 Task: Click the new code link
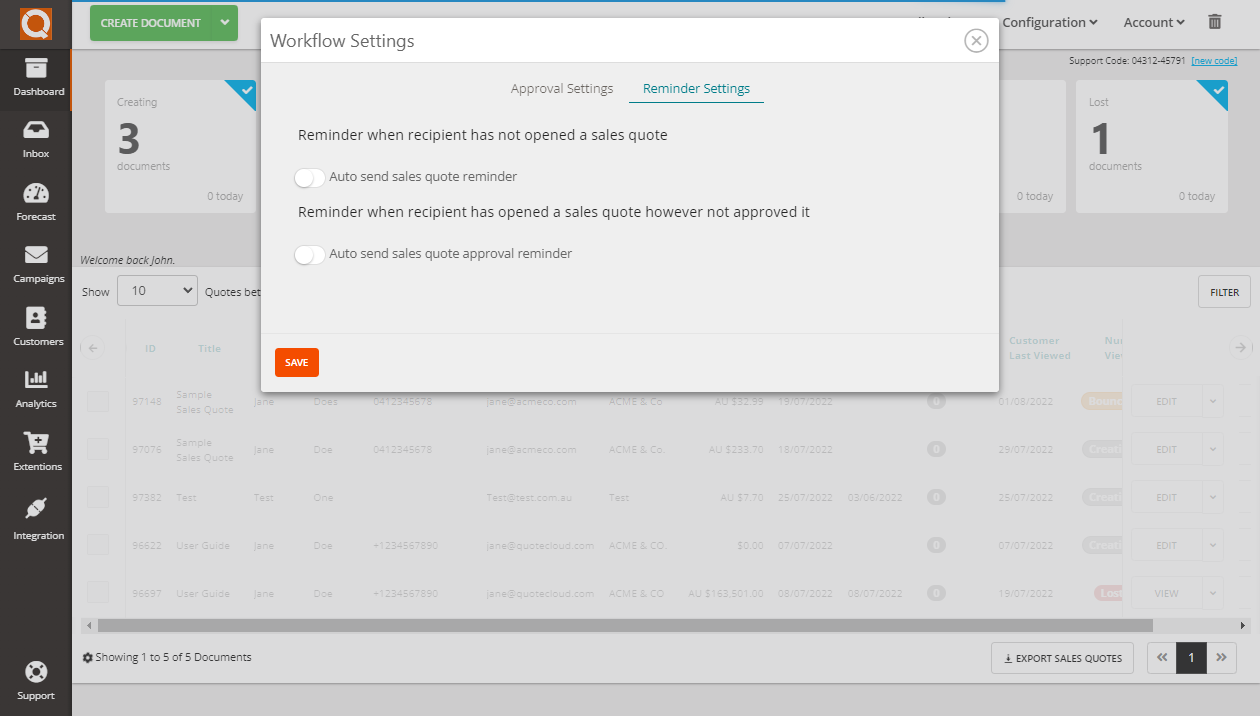coord(1213,60)
